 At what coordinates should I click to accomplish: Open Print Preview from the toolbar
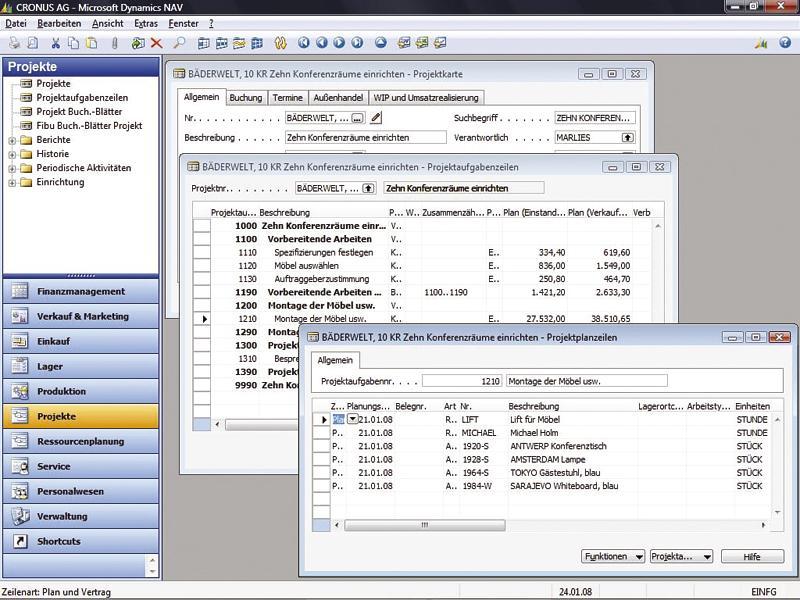pyautogui.click(x=33, y=43)
